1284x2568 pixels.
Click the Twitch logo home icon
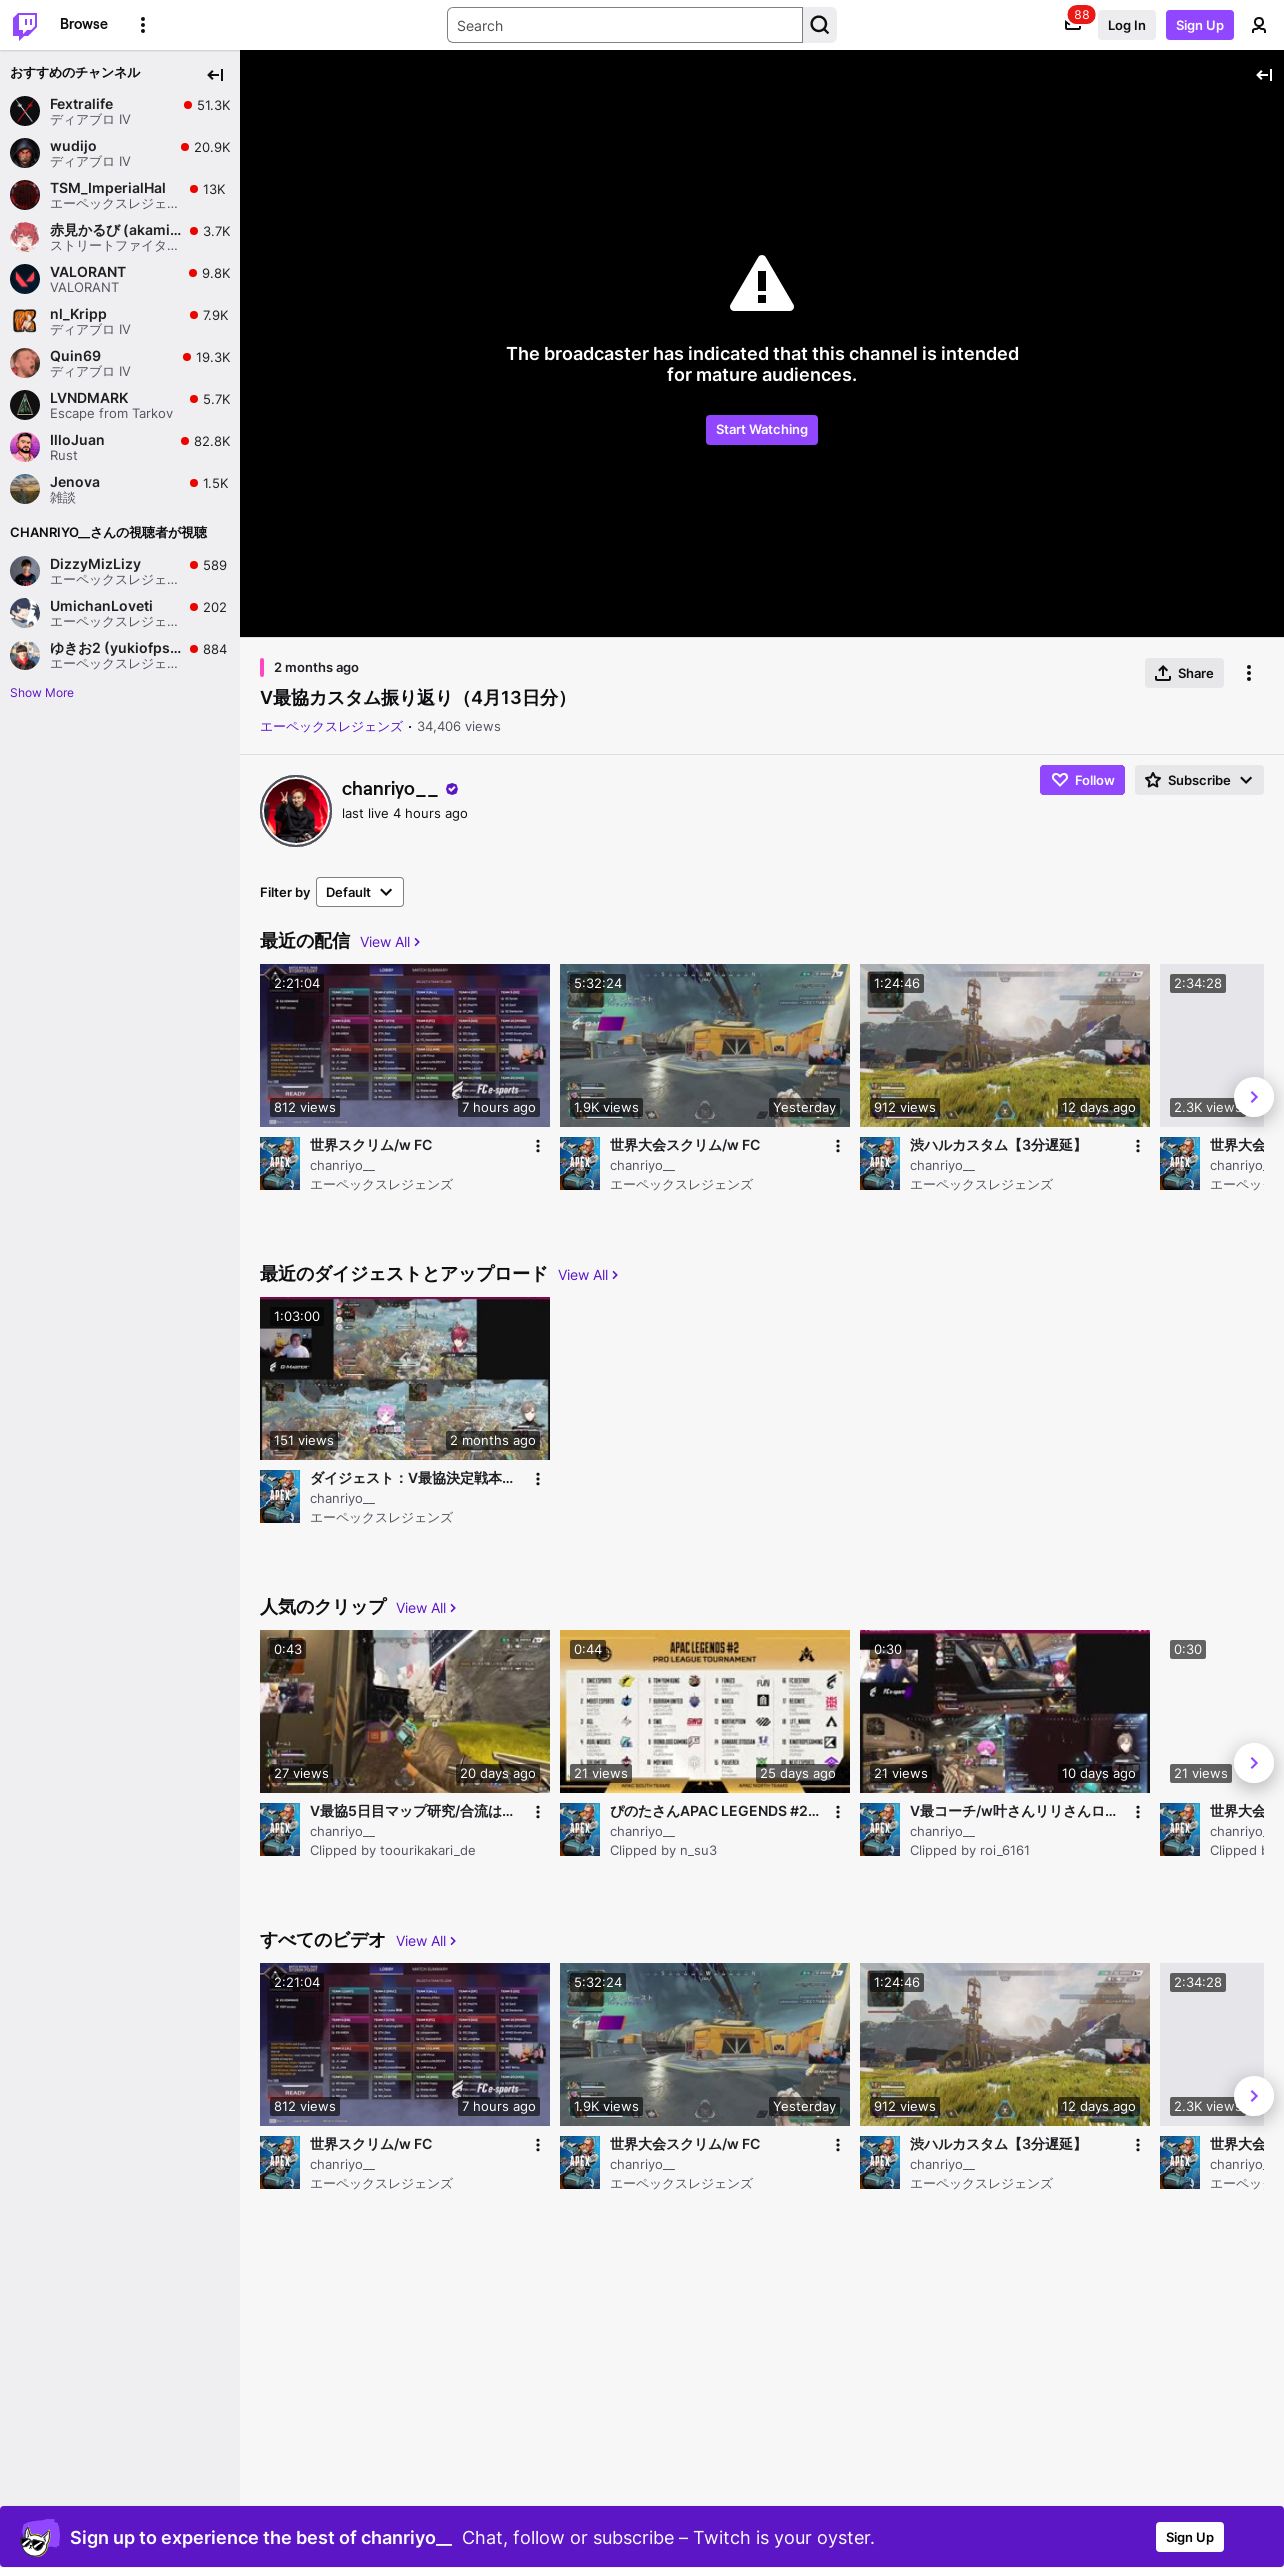coord(25,25)
